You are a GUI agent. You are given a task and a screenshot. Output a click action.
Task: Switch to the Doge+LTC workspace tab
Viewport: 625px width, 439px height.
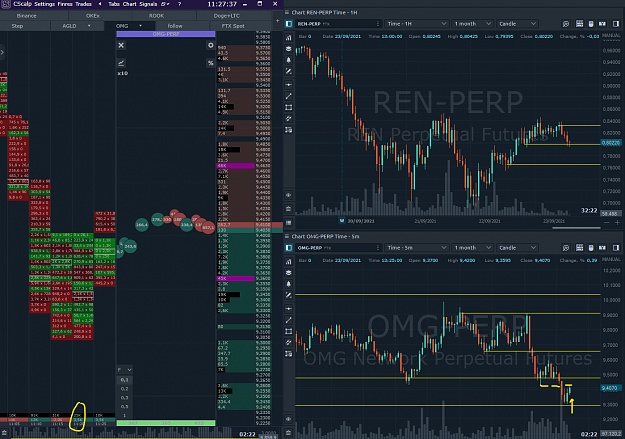[226, 16]
